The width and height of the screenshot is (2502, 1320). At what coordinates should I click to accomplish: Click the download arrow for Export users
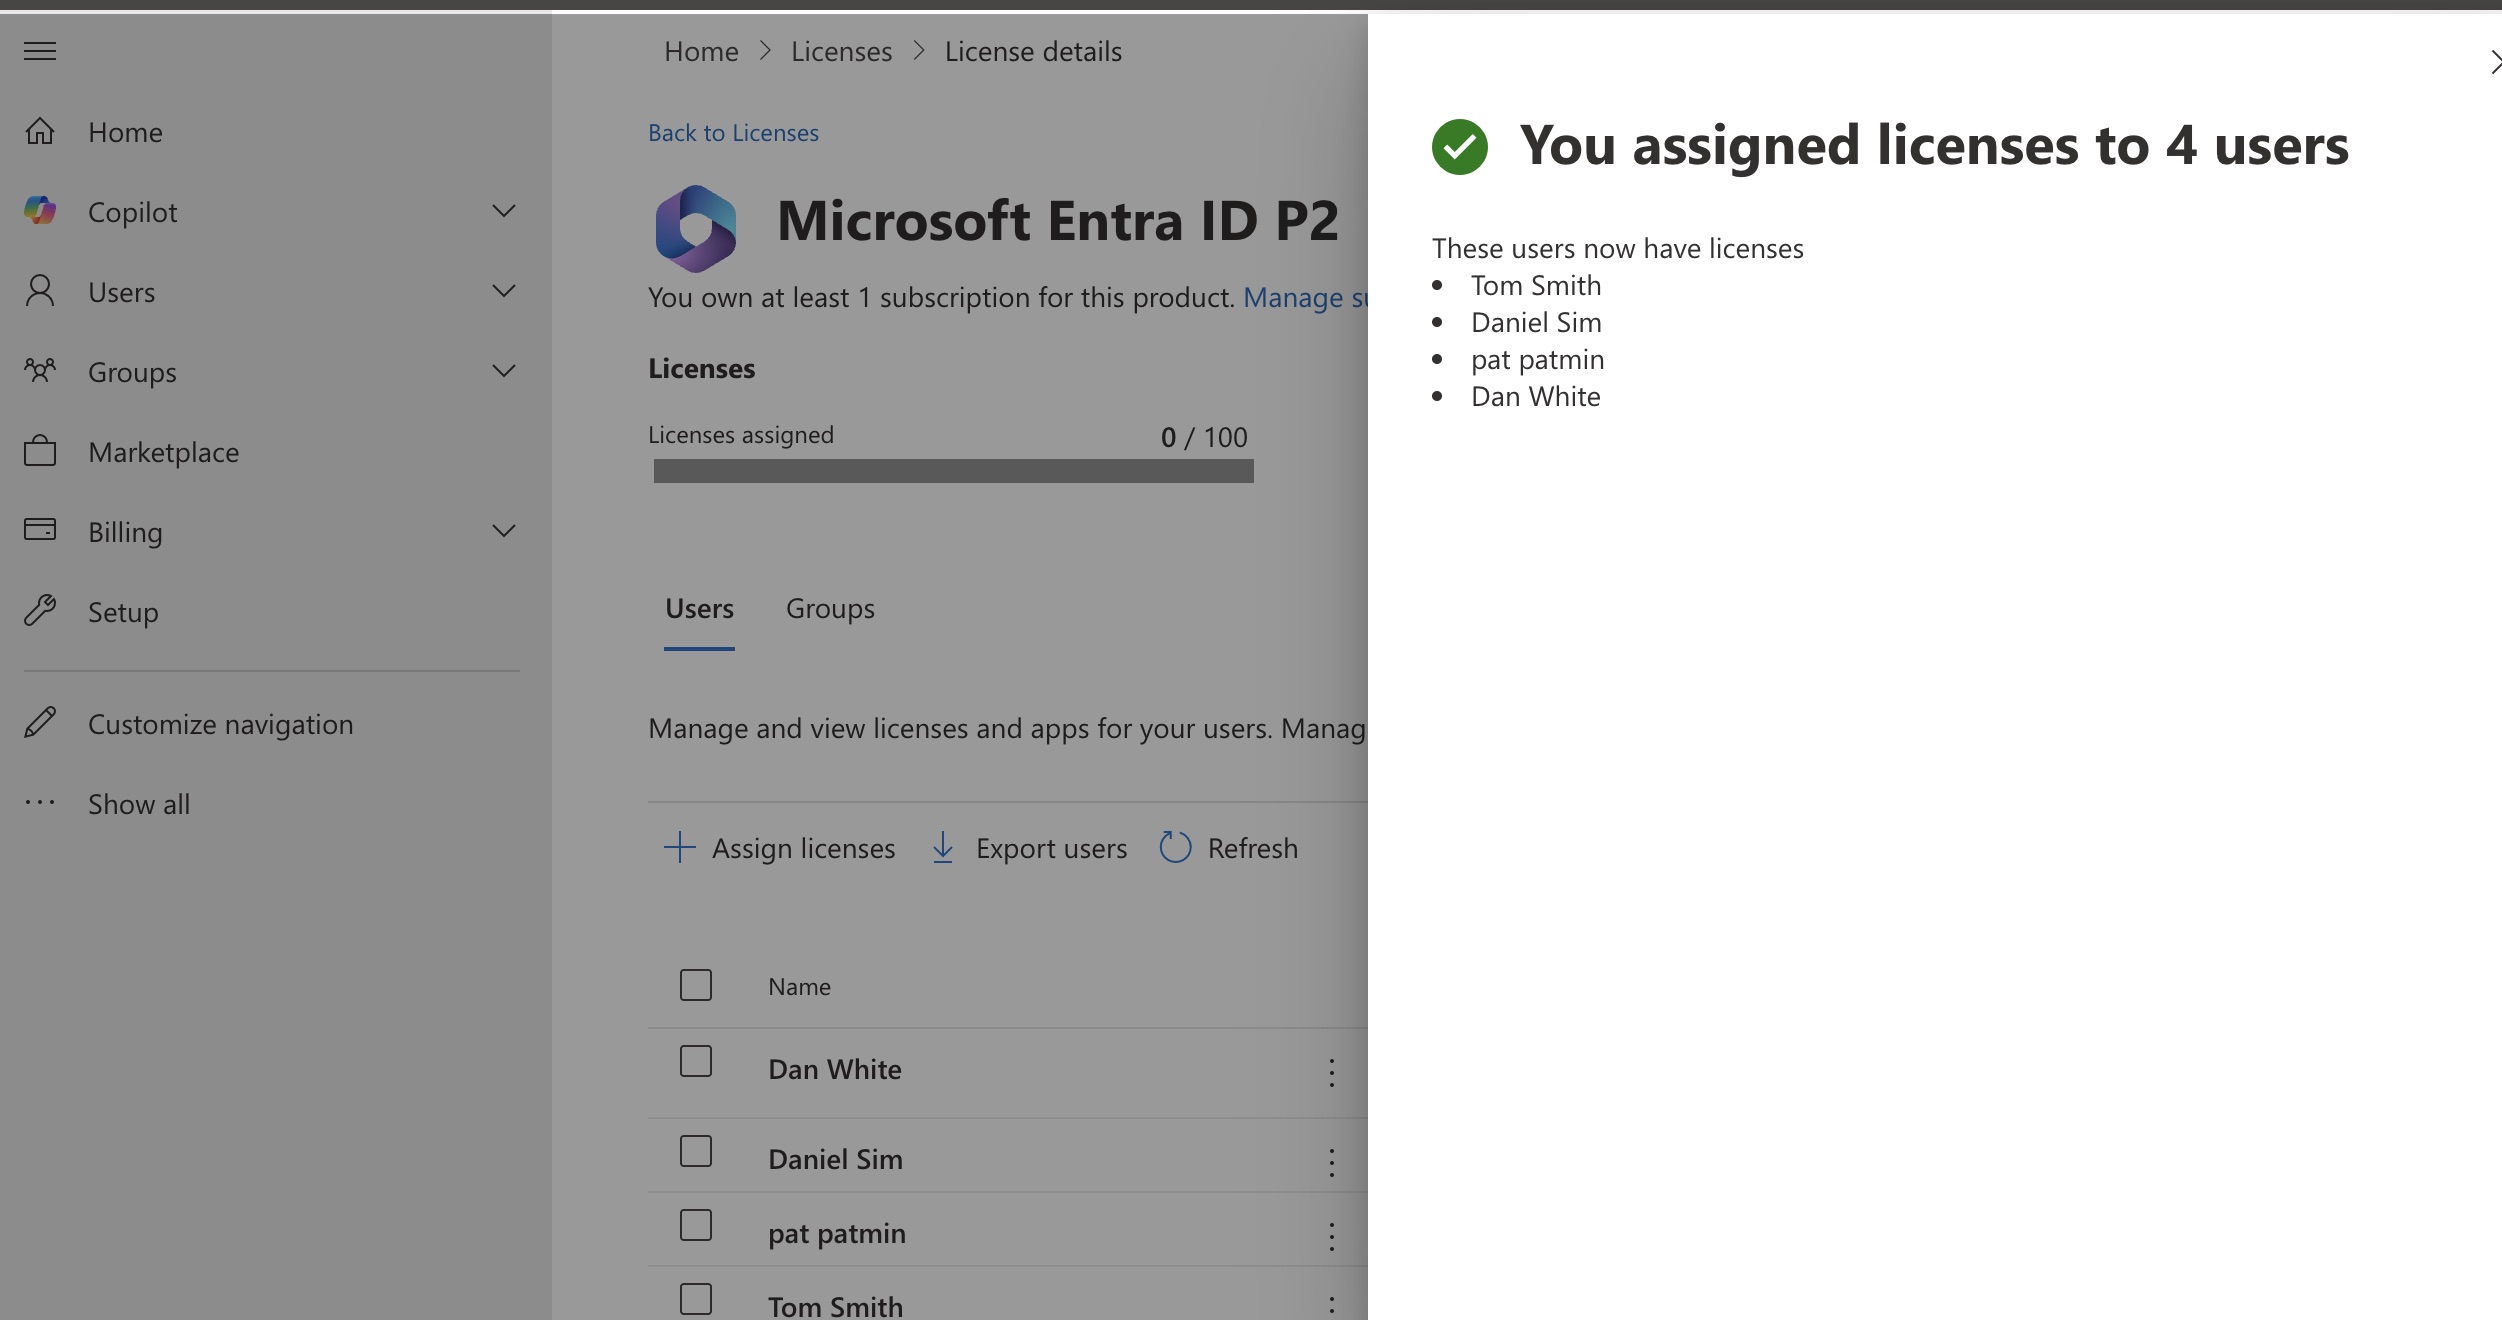tap(943, 847)
